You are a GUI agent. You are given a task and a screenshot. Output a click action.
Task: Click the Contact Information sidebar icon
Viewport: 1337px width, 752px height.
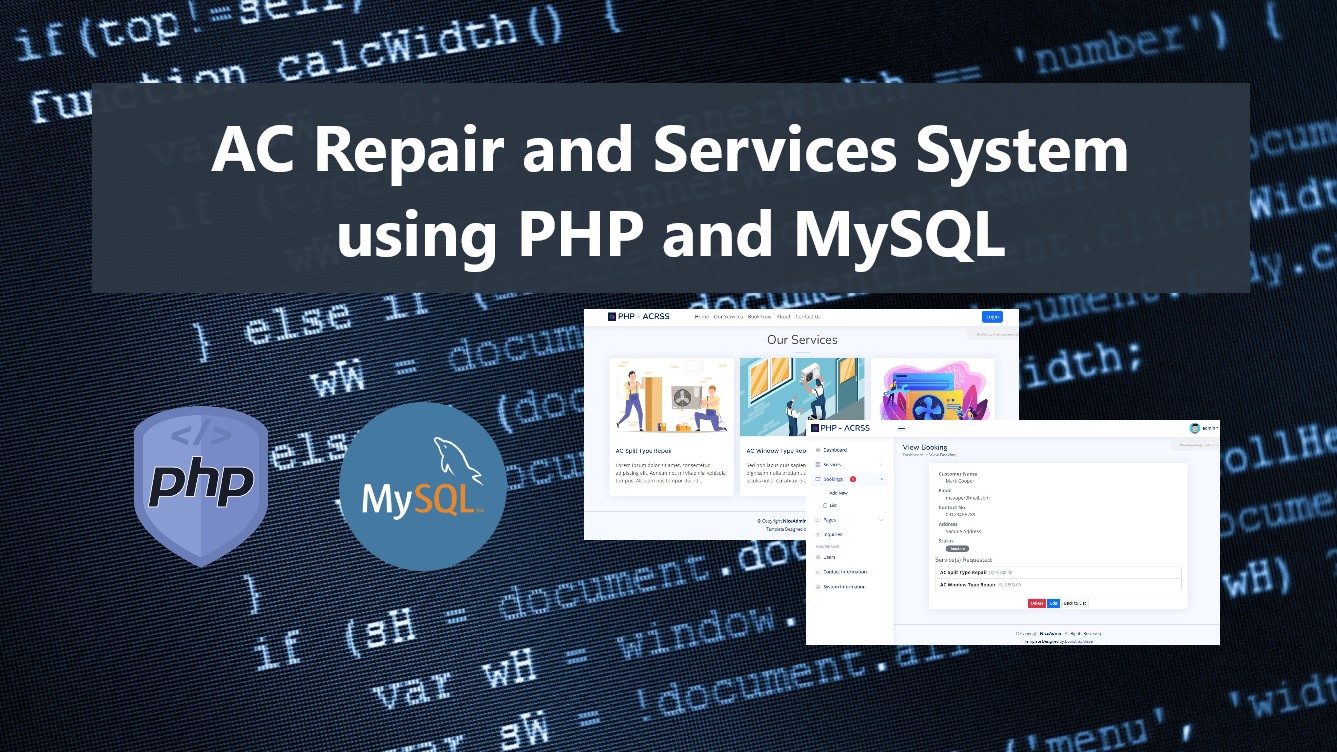(x=818, y=572)
